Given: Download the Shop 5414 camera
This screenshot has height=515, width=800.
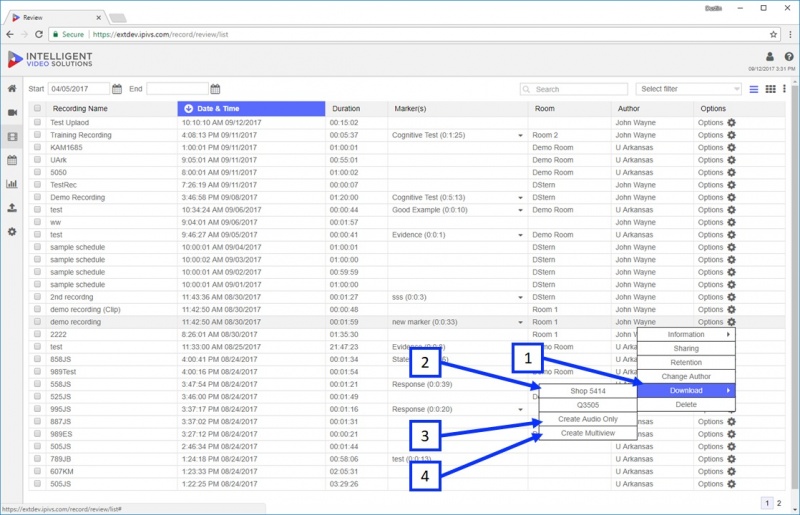Looking at the screenshot, I should coord(588,391).
